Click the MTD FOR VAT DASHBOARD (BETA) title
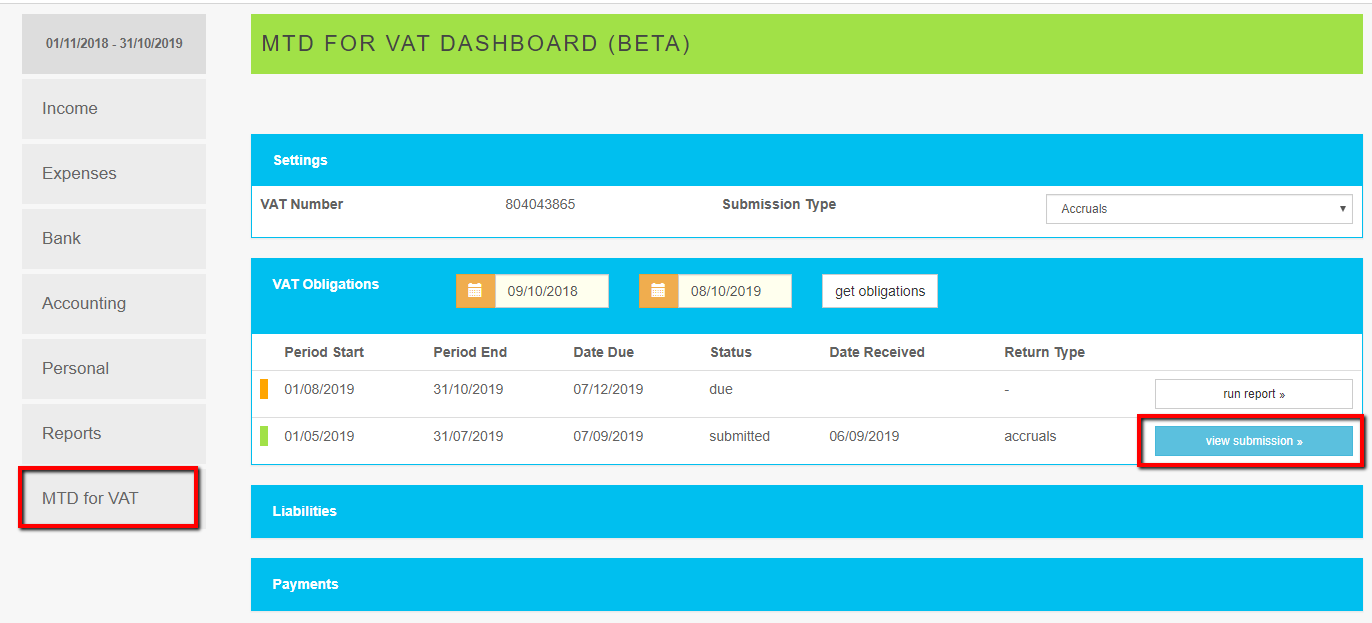The width and height of the screenshot is (1372, 623). coord(476,44)
